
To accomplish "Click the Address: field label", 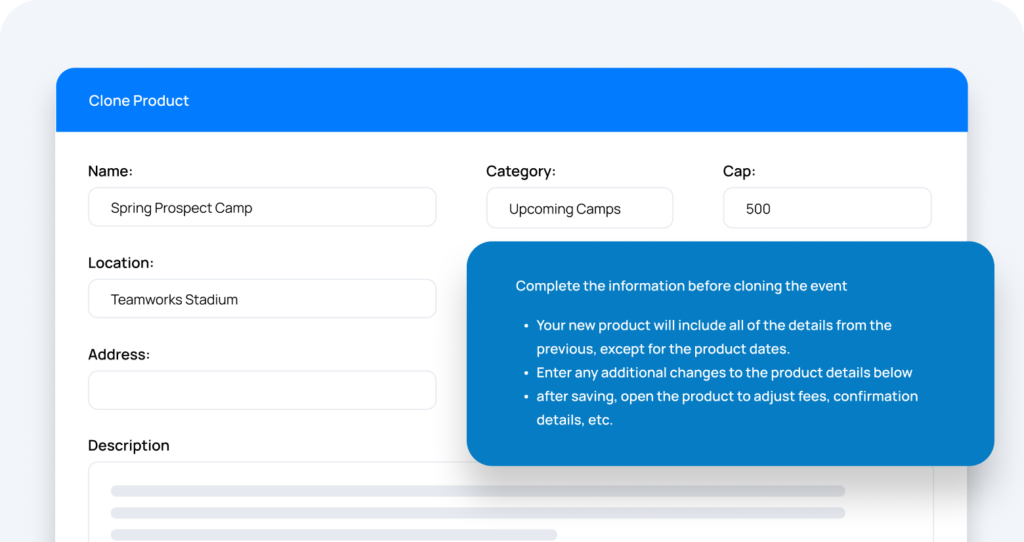I will click(x=119, y=354).
